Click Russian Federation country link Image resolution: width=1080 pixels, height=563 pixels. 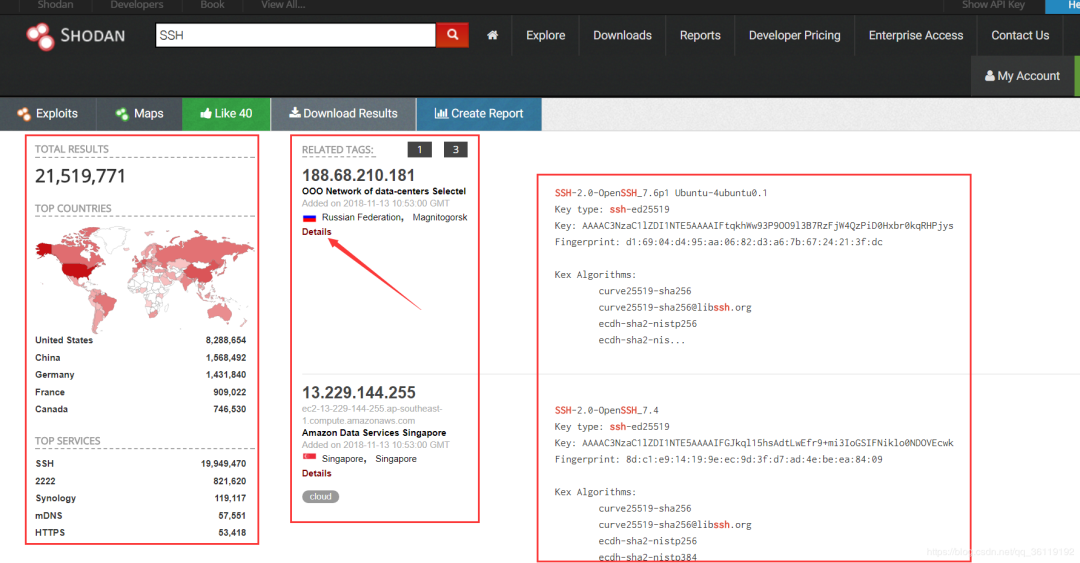tap(362, 217)
